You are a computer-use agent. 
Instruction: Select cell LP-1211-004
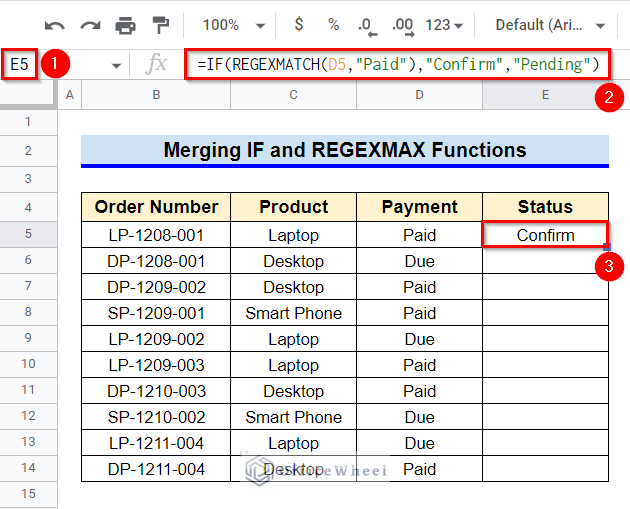pos(156,443)
